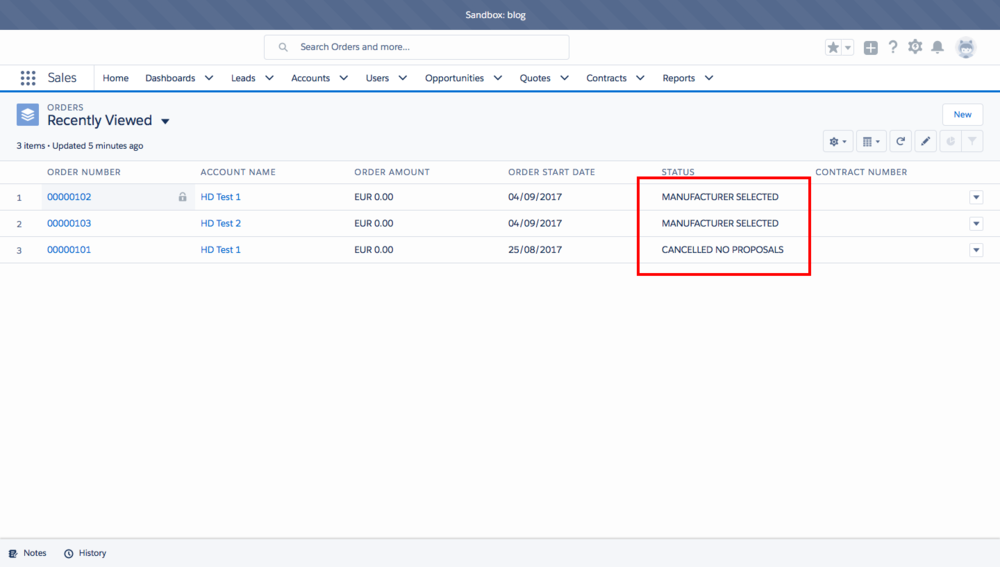Open the Help question mark icon
The image size is (1000, 567).
(x=893, y=47)
